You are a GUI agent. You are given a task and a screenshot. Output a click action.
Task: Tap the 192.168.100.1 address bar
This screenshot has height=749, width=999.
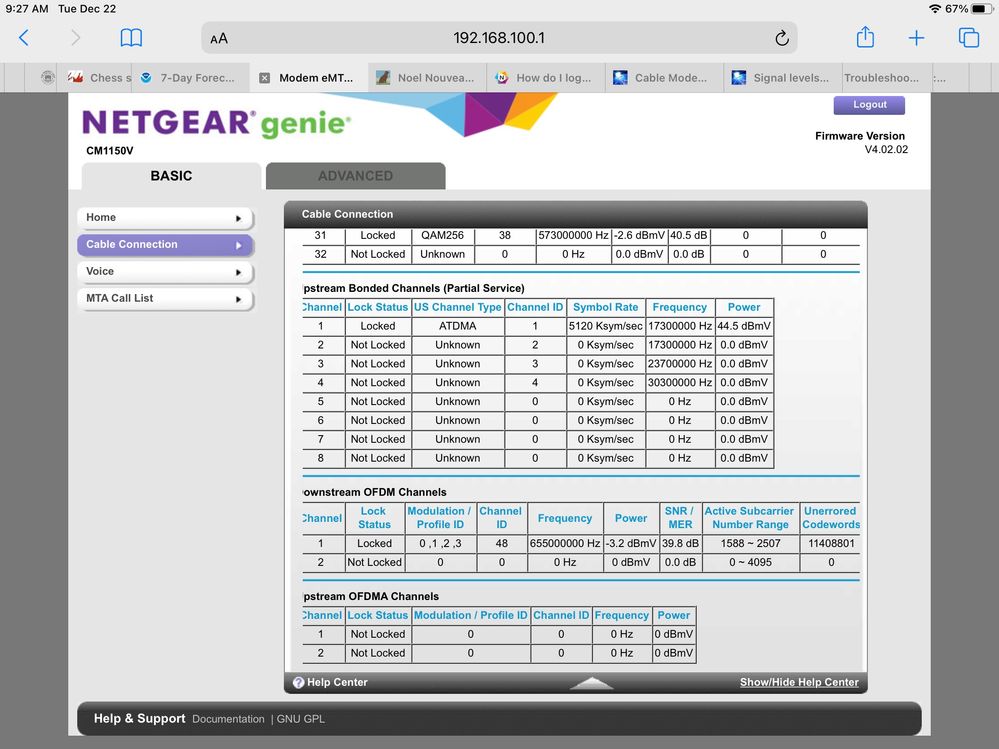498,38
